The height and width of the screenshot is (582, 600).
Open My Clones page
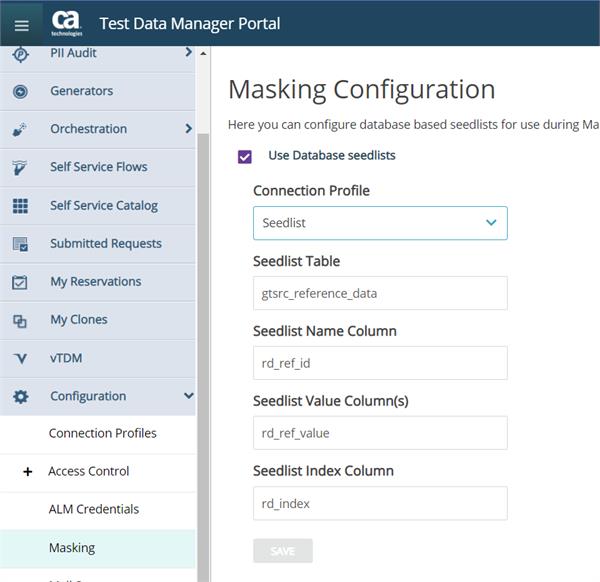tap(98, 320)
